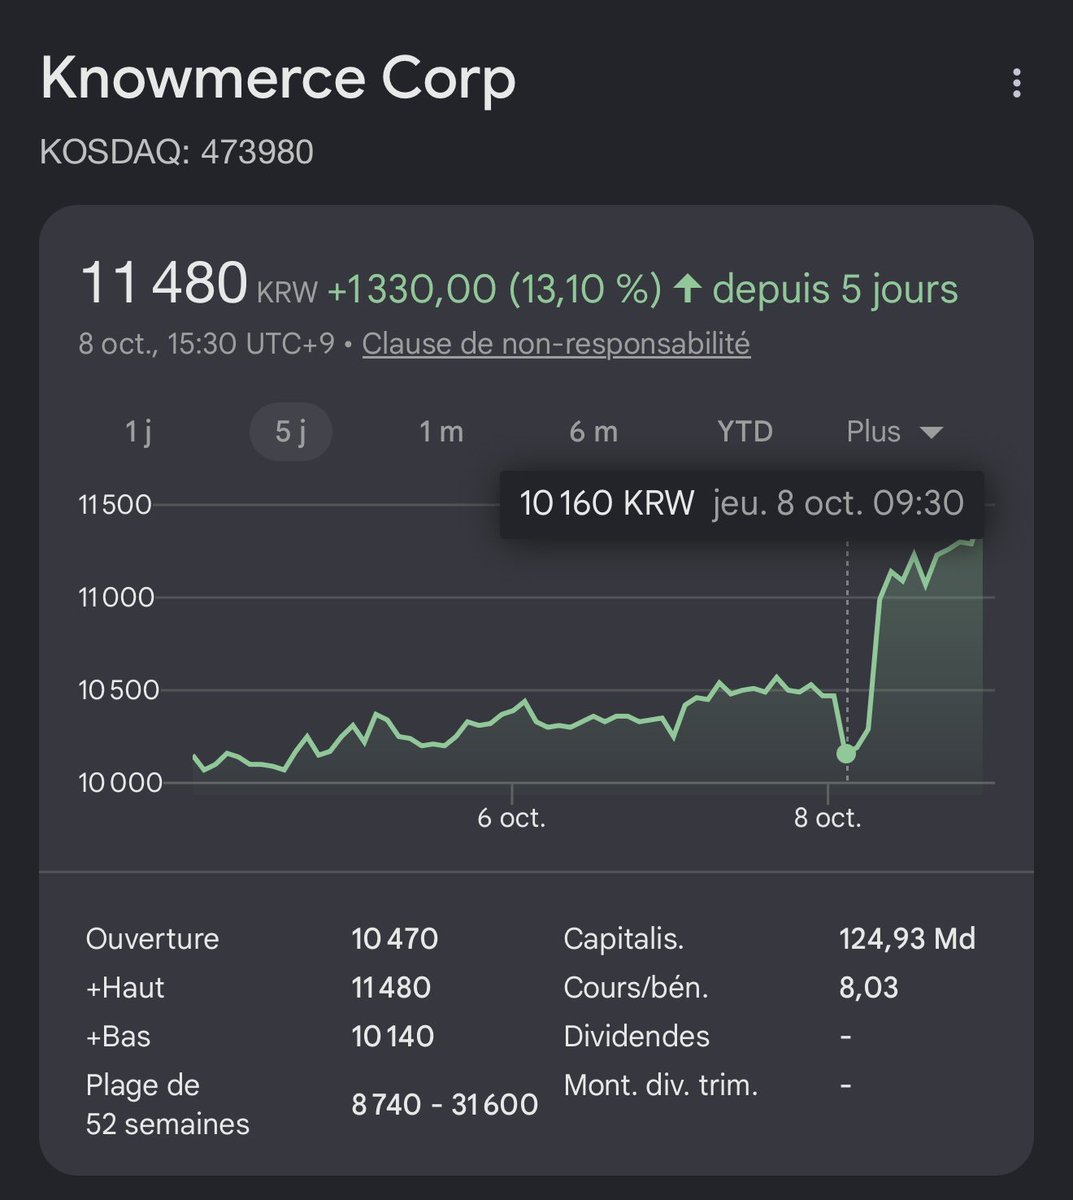
Task: Click the jeu. 8 oct. 09:30 tooltip date
Action: point(838,503)
